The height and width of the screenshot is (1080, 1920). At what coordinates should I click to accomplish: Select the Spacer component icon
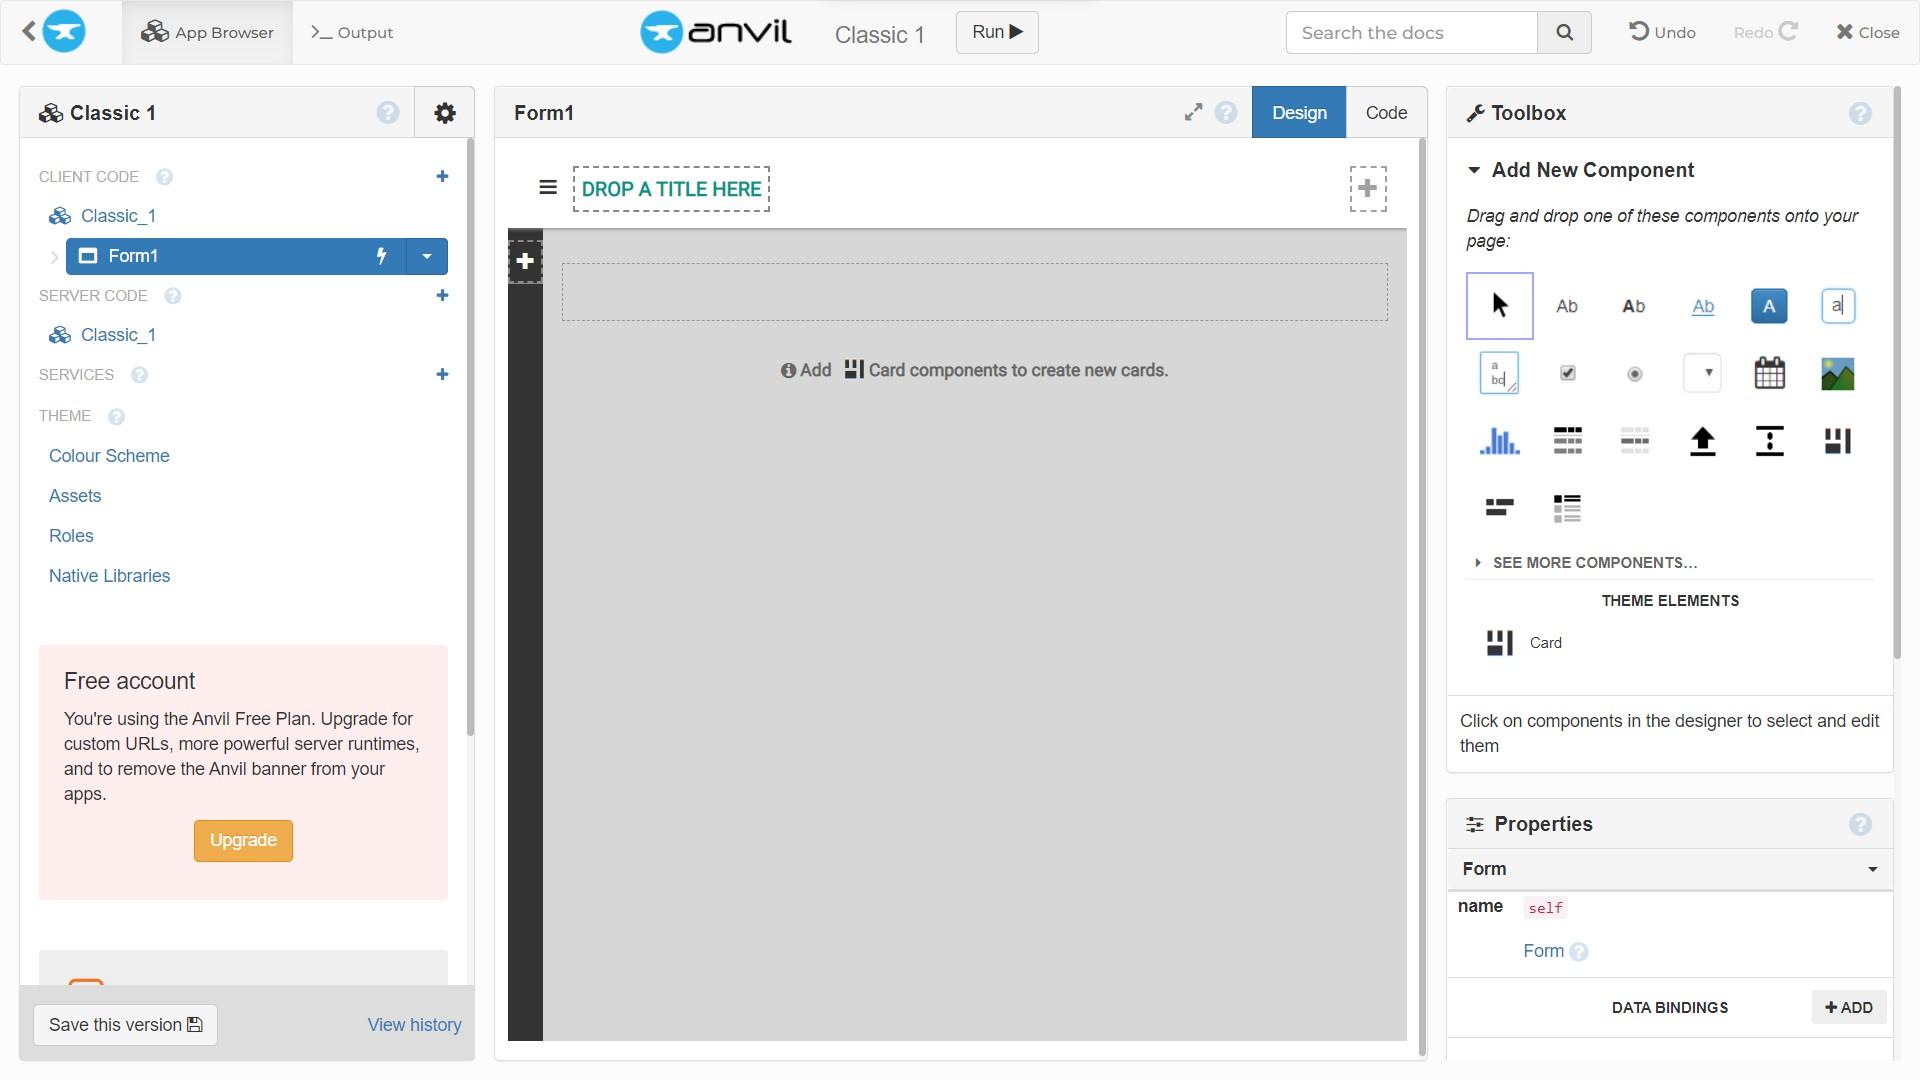click(x=1769, y=441)
